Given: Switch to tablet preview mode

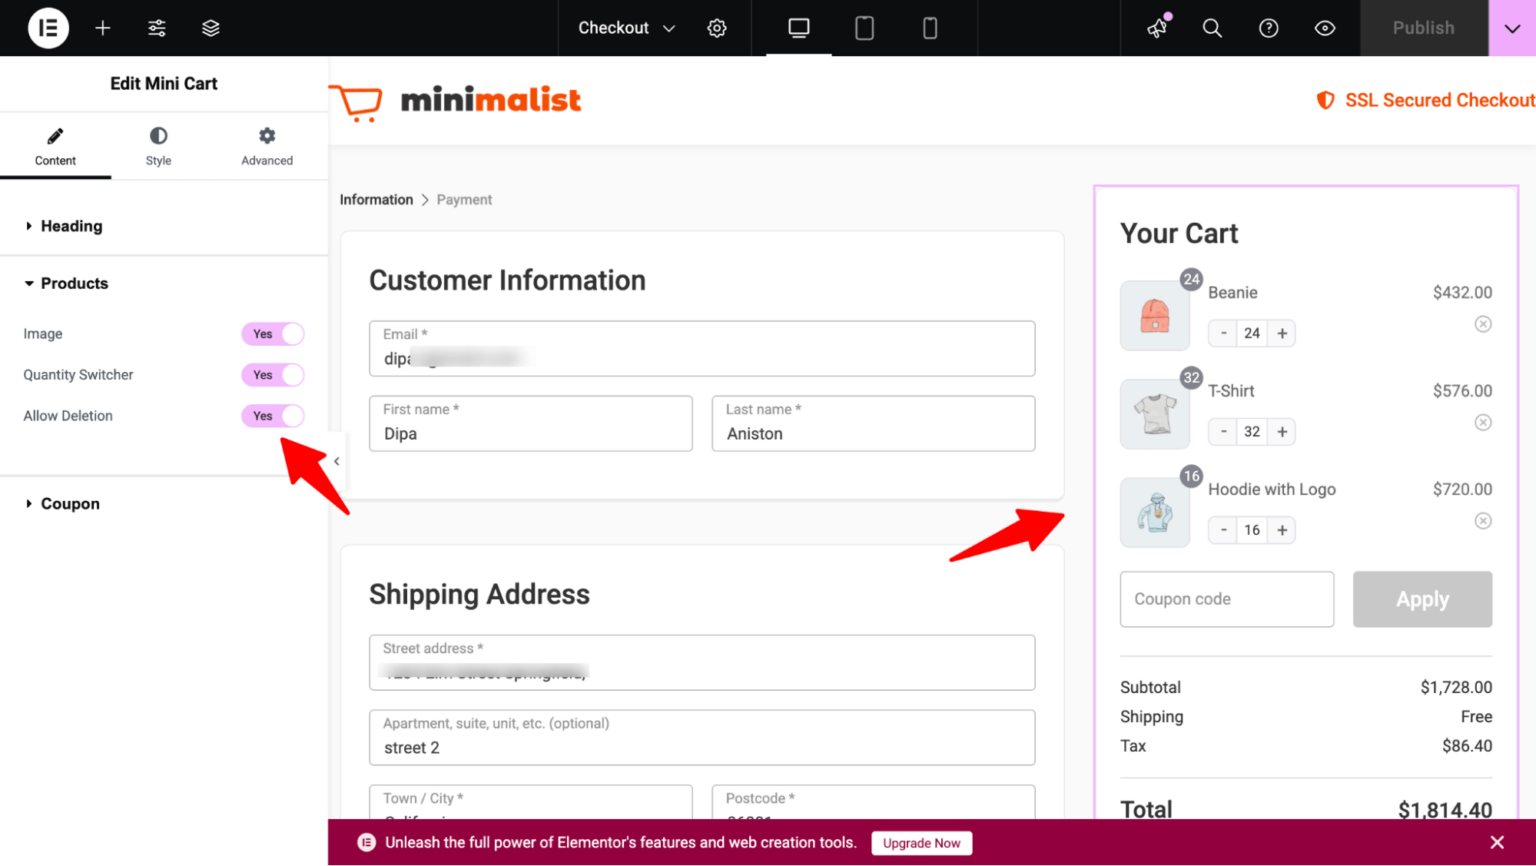Looking at the screenshot, I should click(863, 28).
